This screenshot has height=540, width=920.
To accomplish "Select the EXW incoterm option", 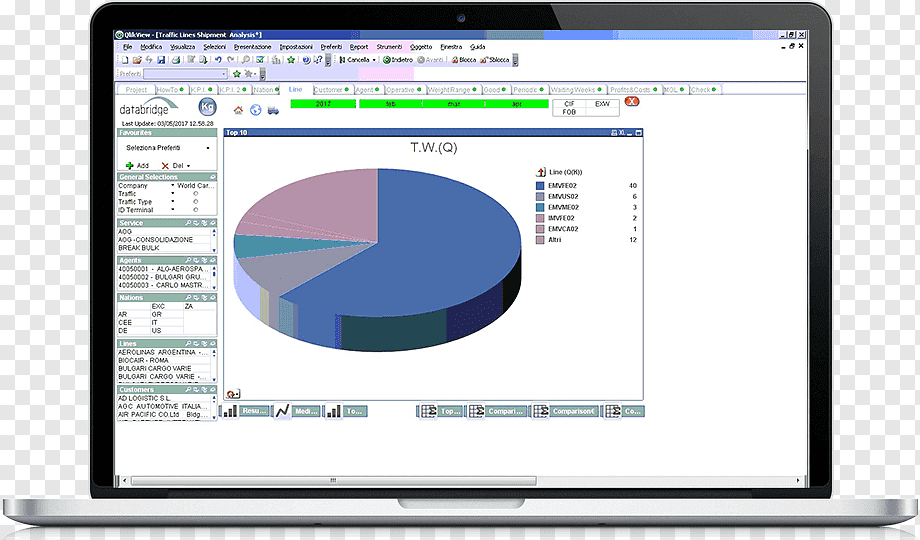I will coord(602,104).
